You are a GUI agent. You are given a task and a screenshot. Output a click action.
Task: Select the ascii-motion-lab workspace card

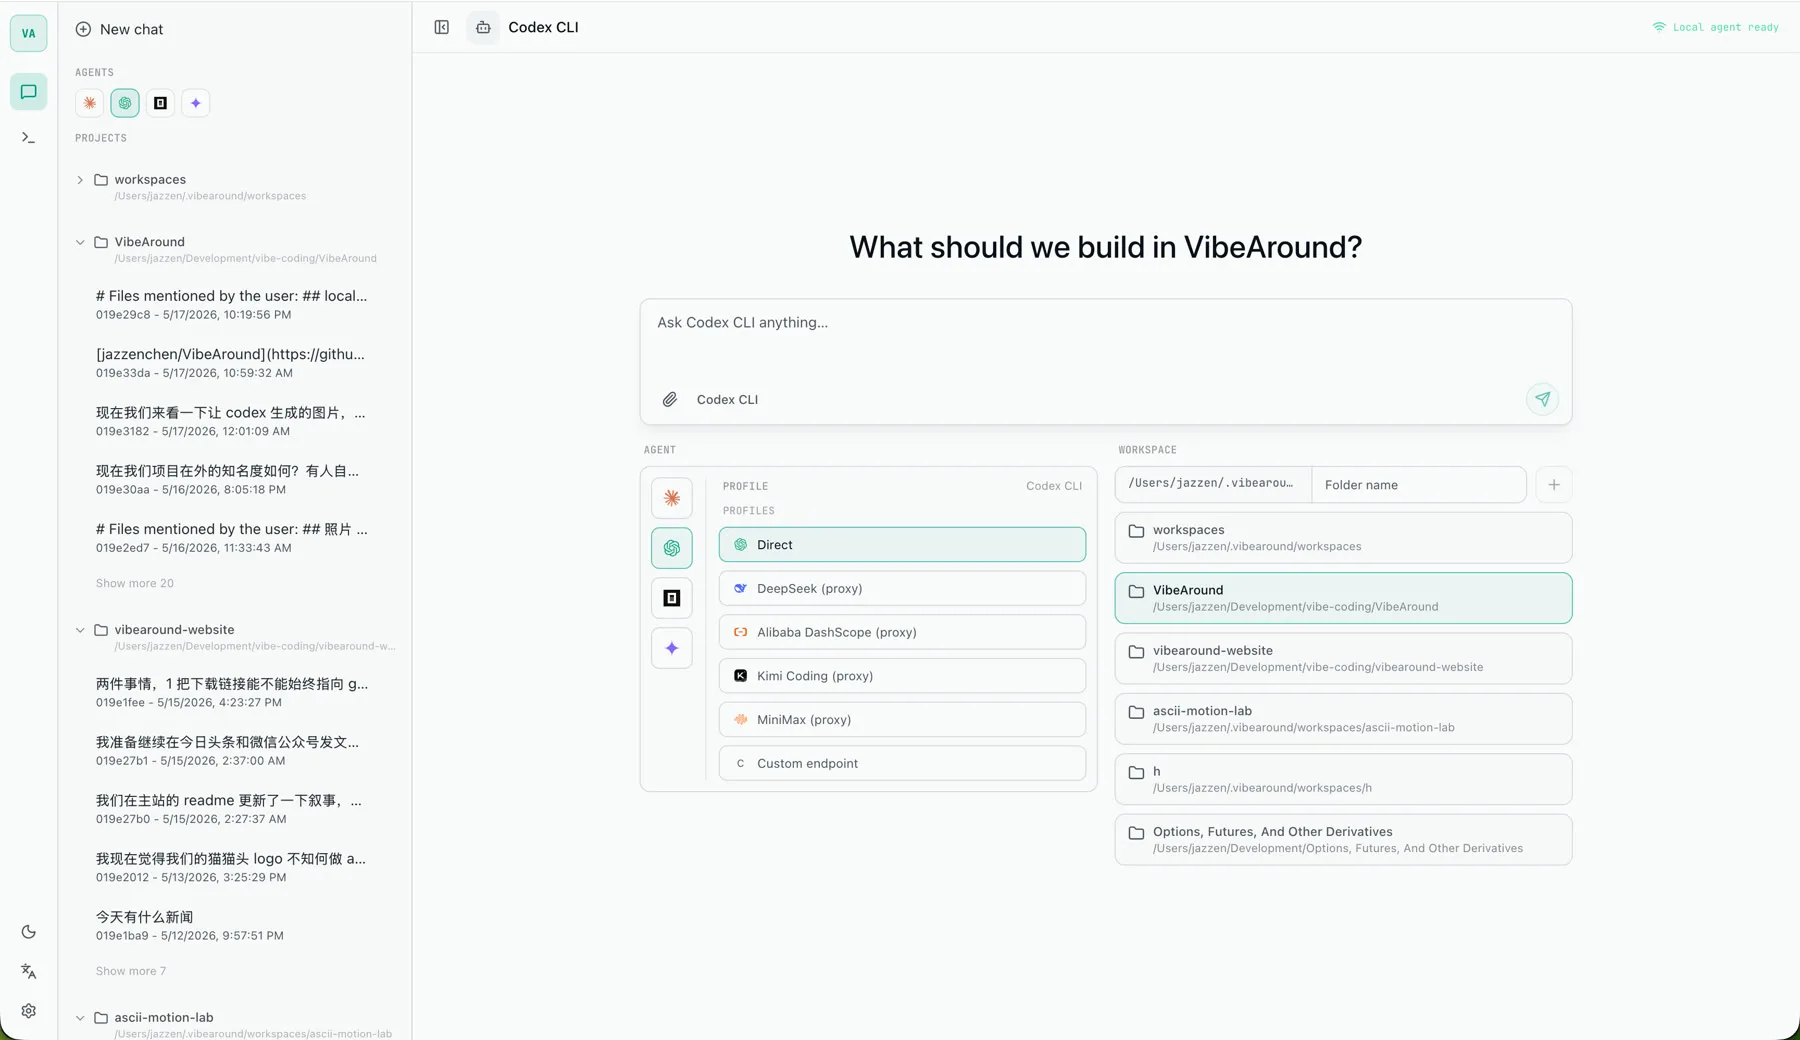(x=1343, y=719)
